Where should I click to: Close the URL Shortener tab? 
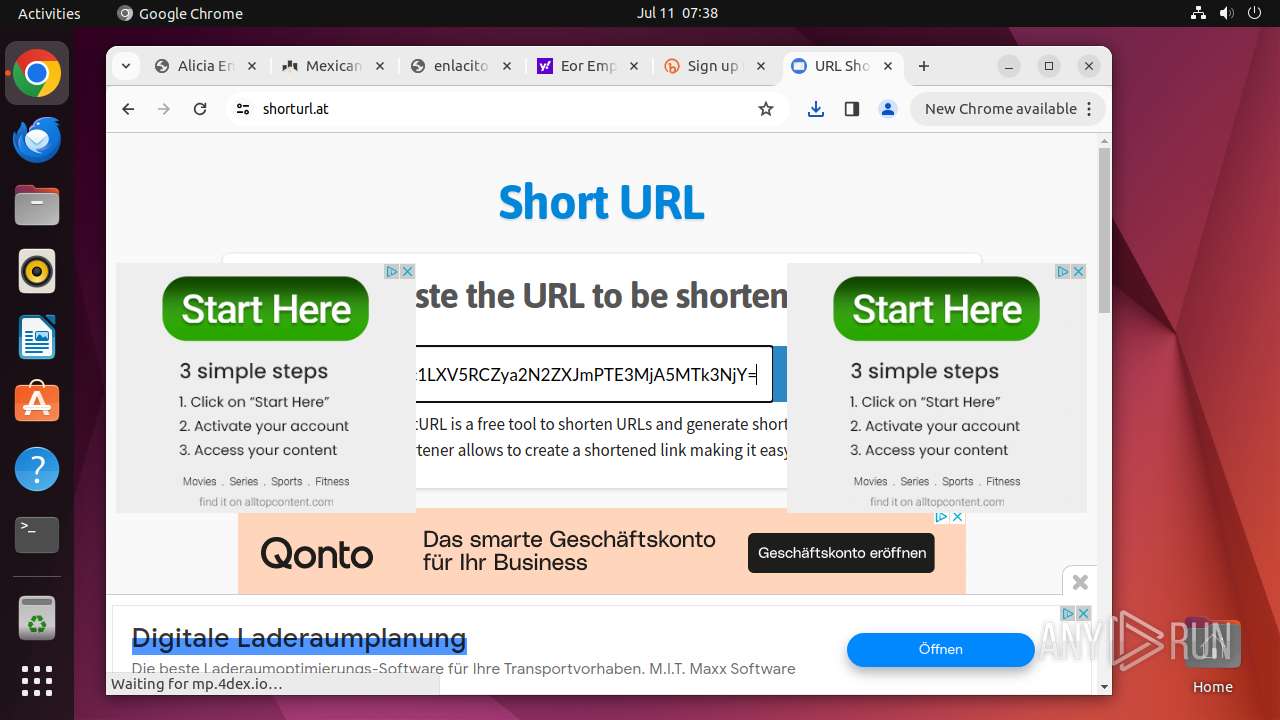889,66
